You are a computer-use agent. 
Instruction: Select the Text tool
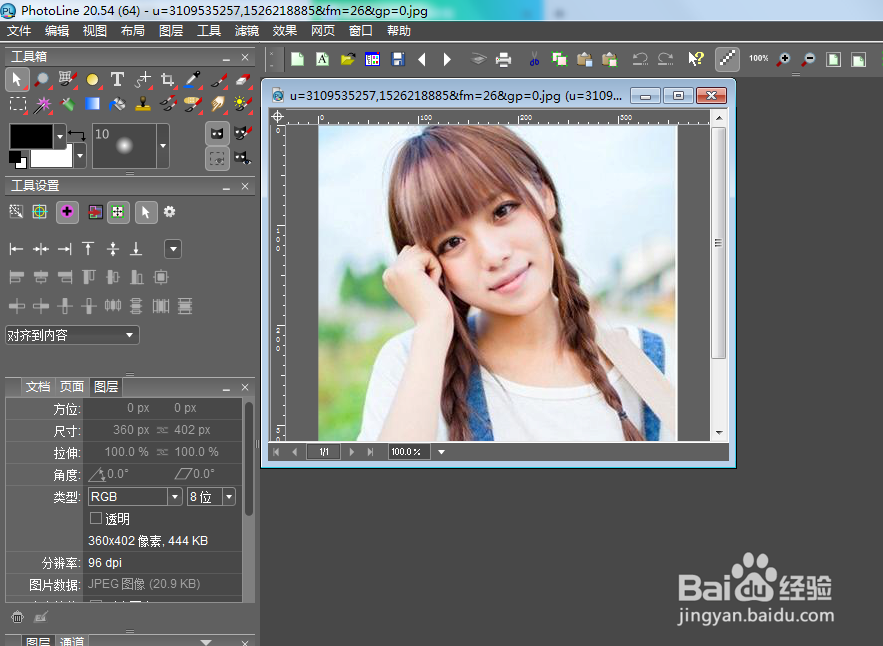[117, 79]
